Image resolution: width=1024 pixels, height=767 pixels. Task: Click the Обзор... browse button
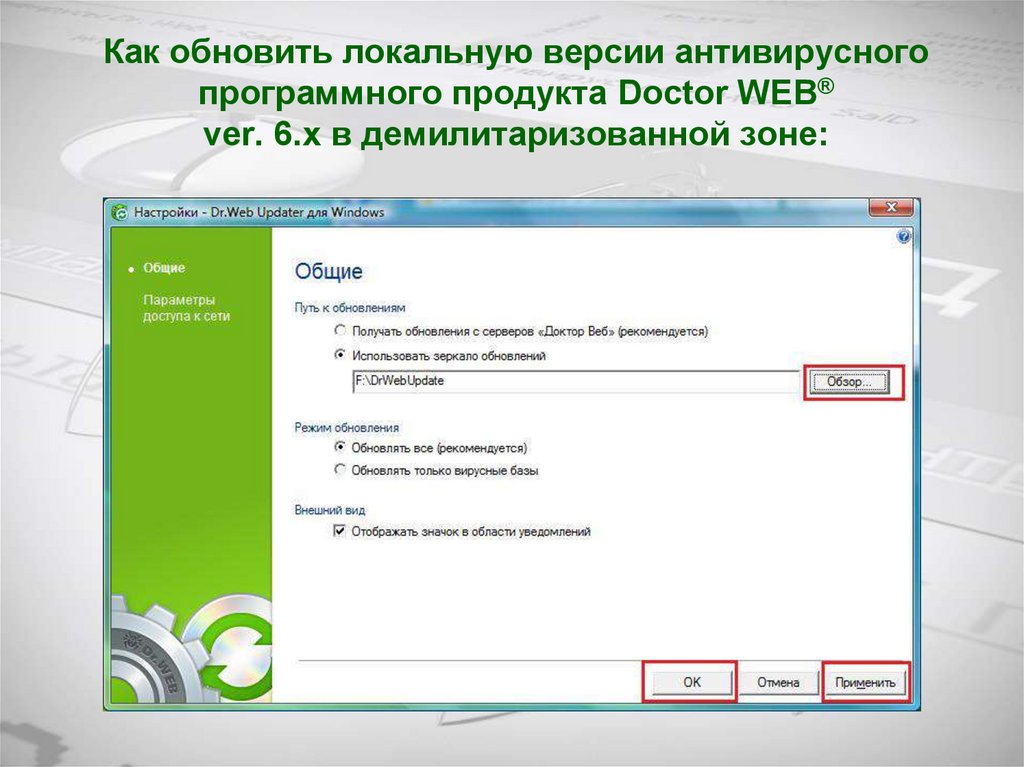(x=849, y=382)
